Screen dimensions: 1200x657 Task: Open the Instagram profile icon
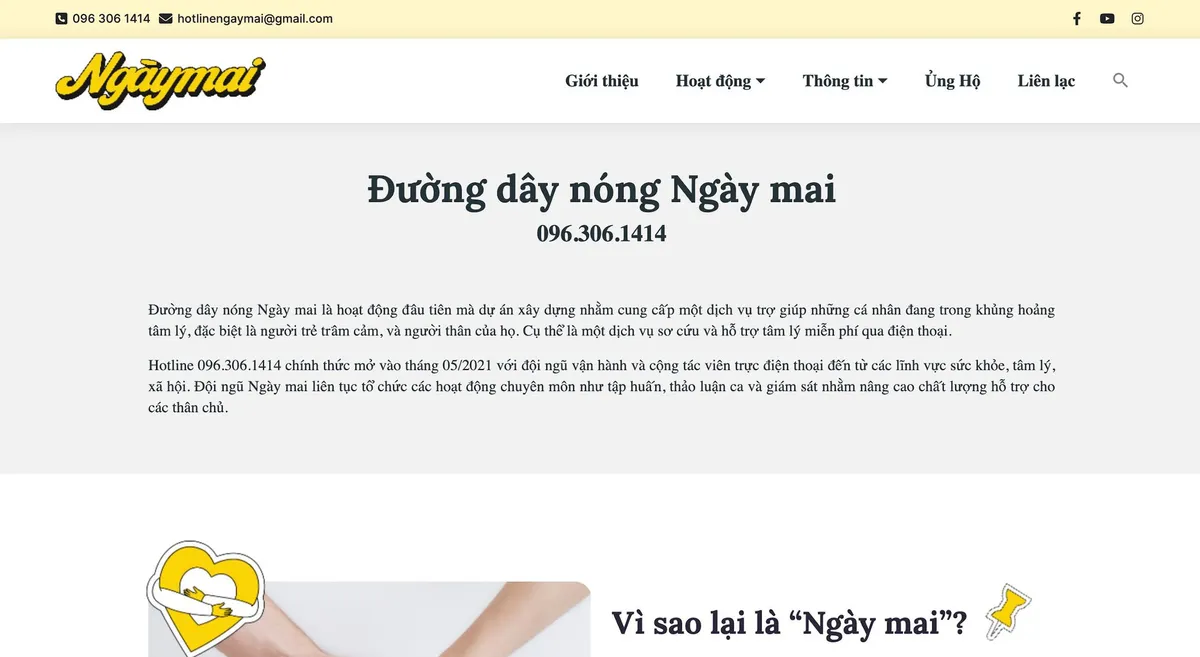tap(1137, 18)
